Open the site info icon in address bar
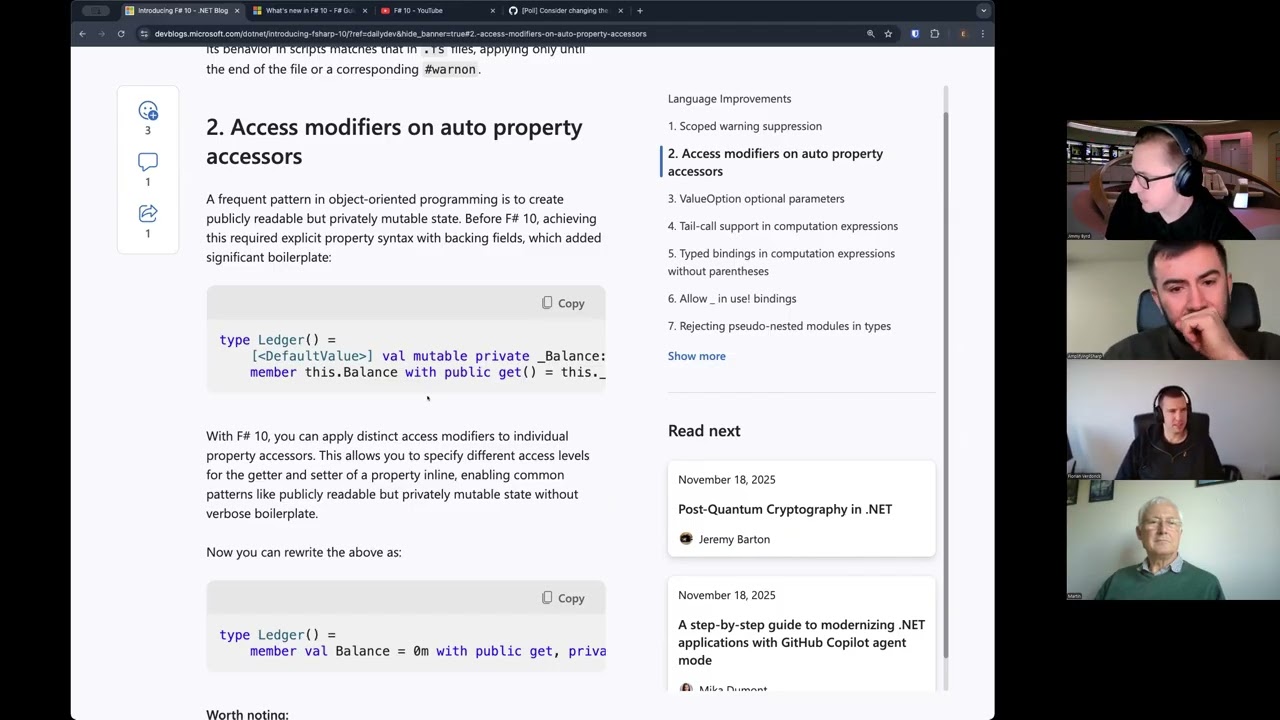This screenshot has width=1280, height=720. point(144,34)
